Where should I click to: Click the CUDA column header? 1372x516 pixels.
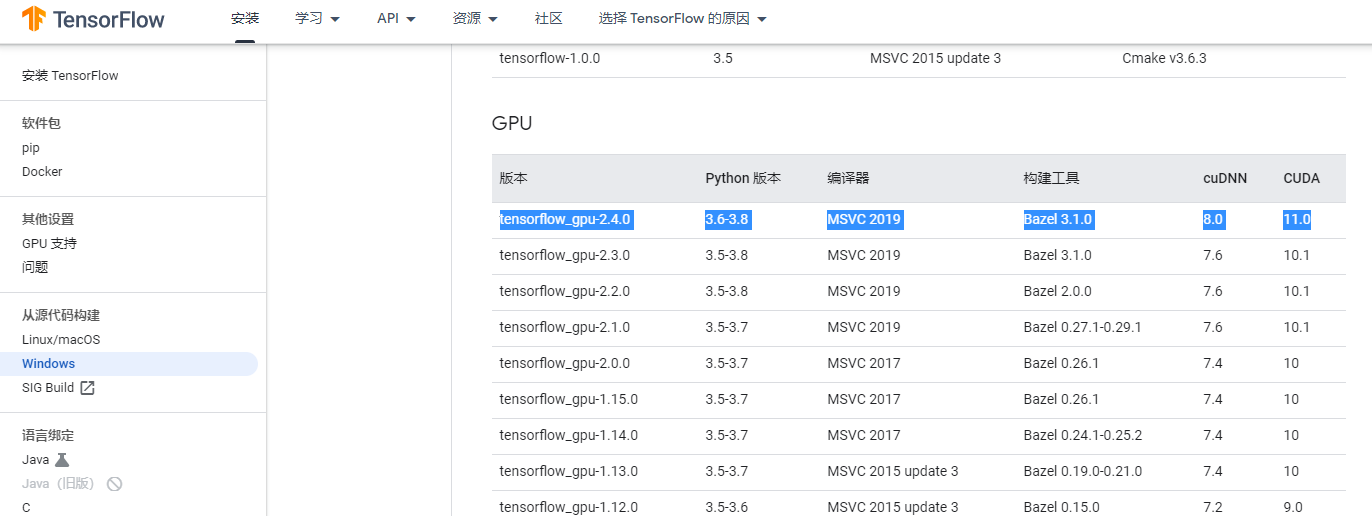click(x=1302, y=178)
